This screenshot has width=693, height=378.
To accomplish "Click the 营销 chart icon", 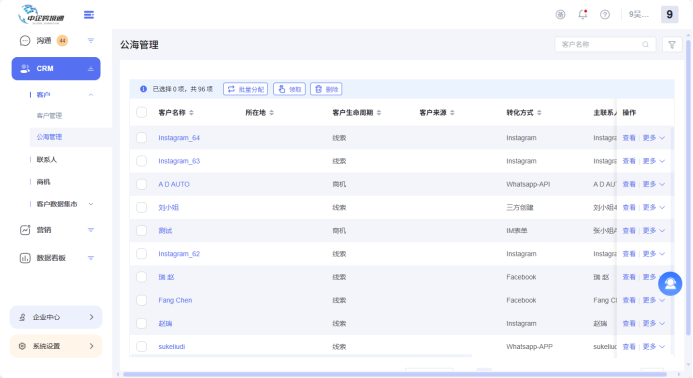I will coord(25,230).
